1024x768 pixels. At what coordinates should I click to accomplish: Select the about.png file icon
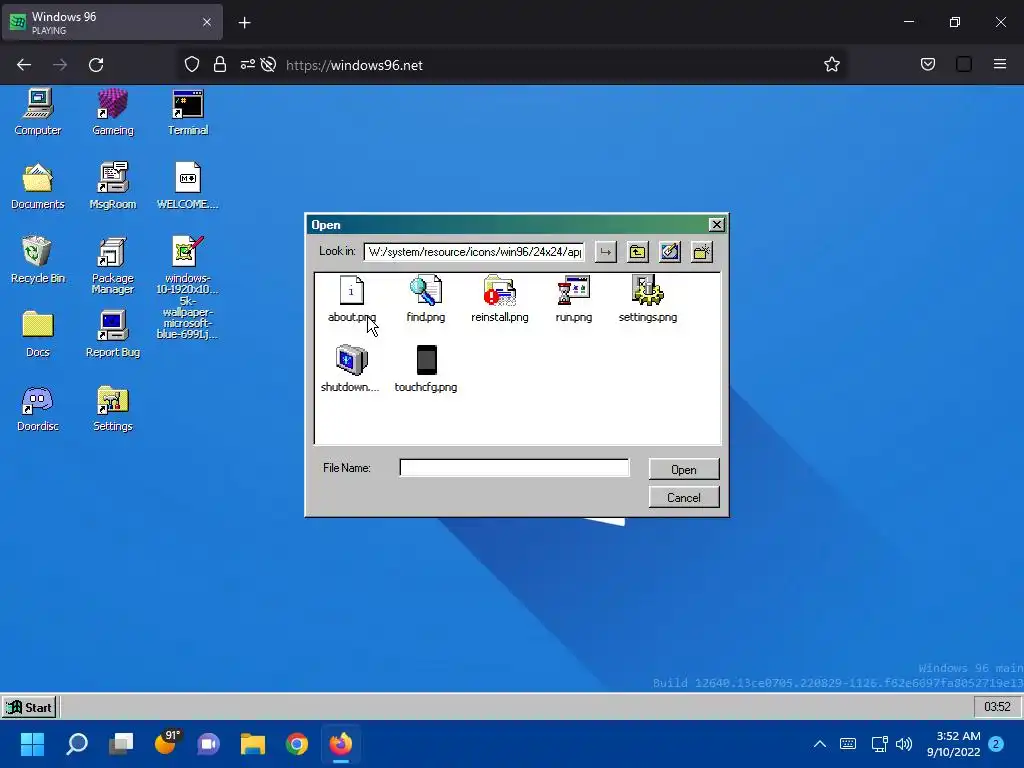(x=352, y=291)
